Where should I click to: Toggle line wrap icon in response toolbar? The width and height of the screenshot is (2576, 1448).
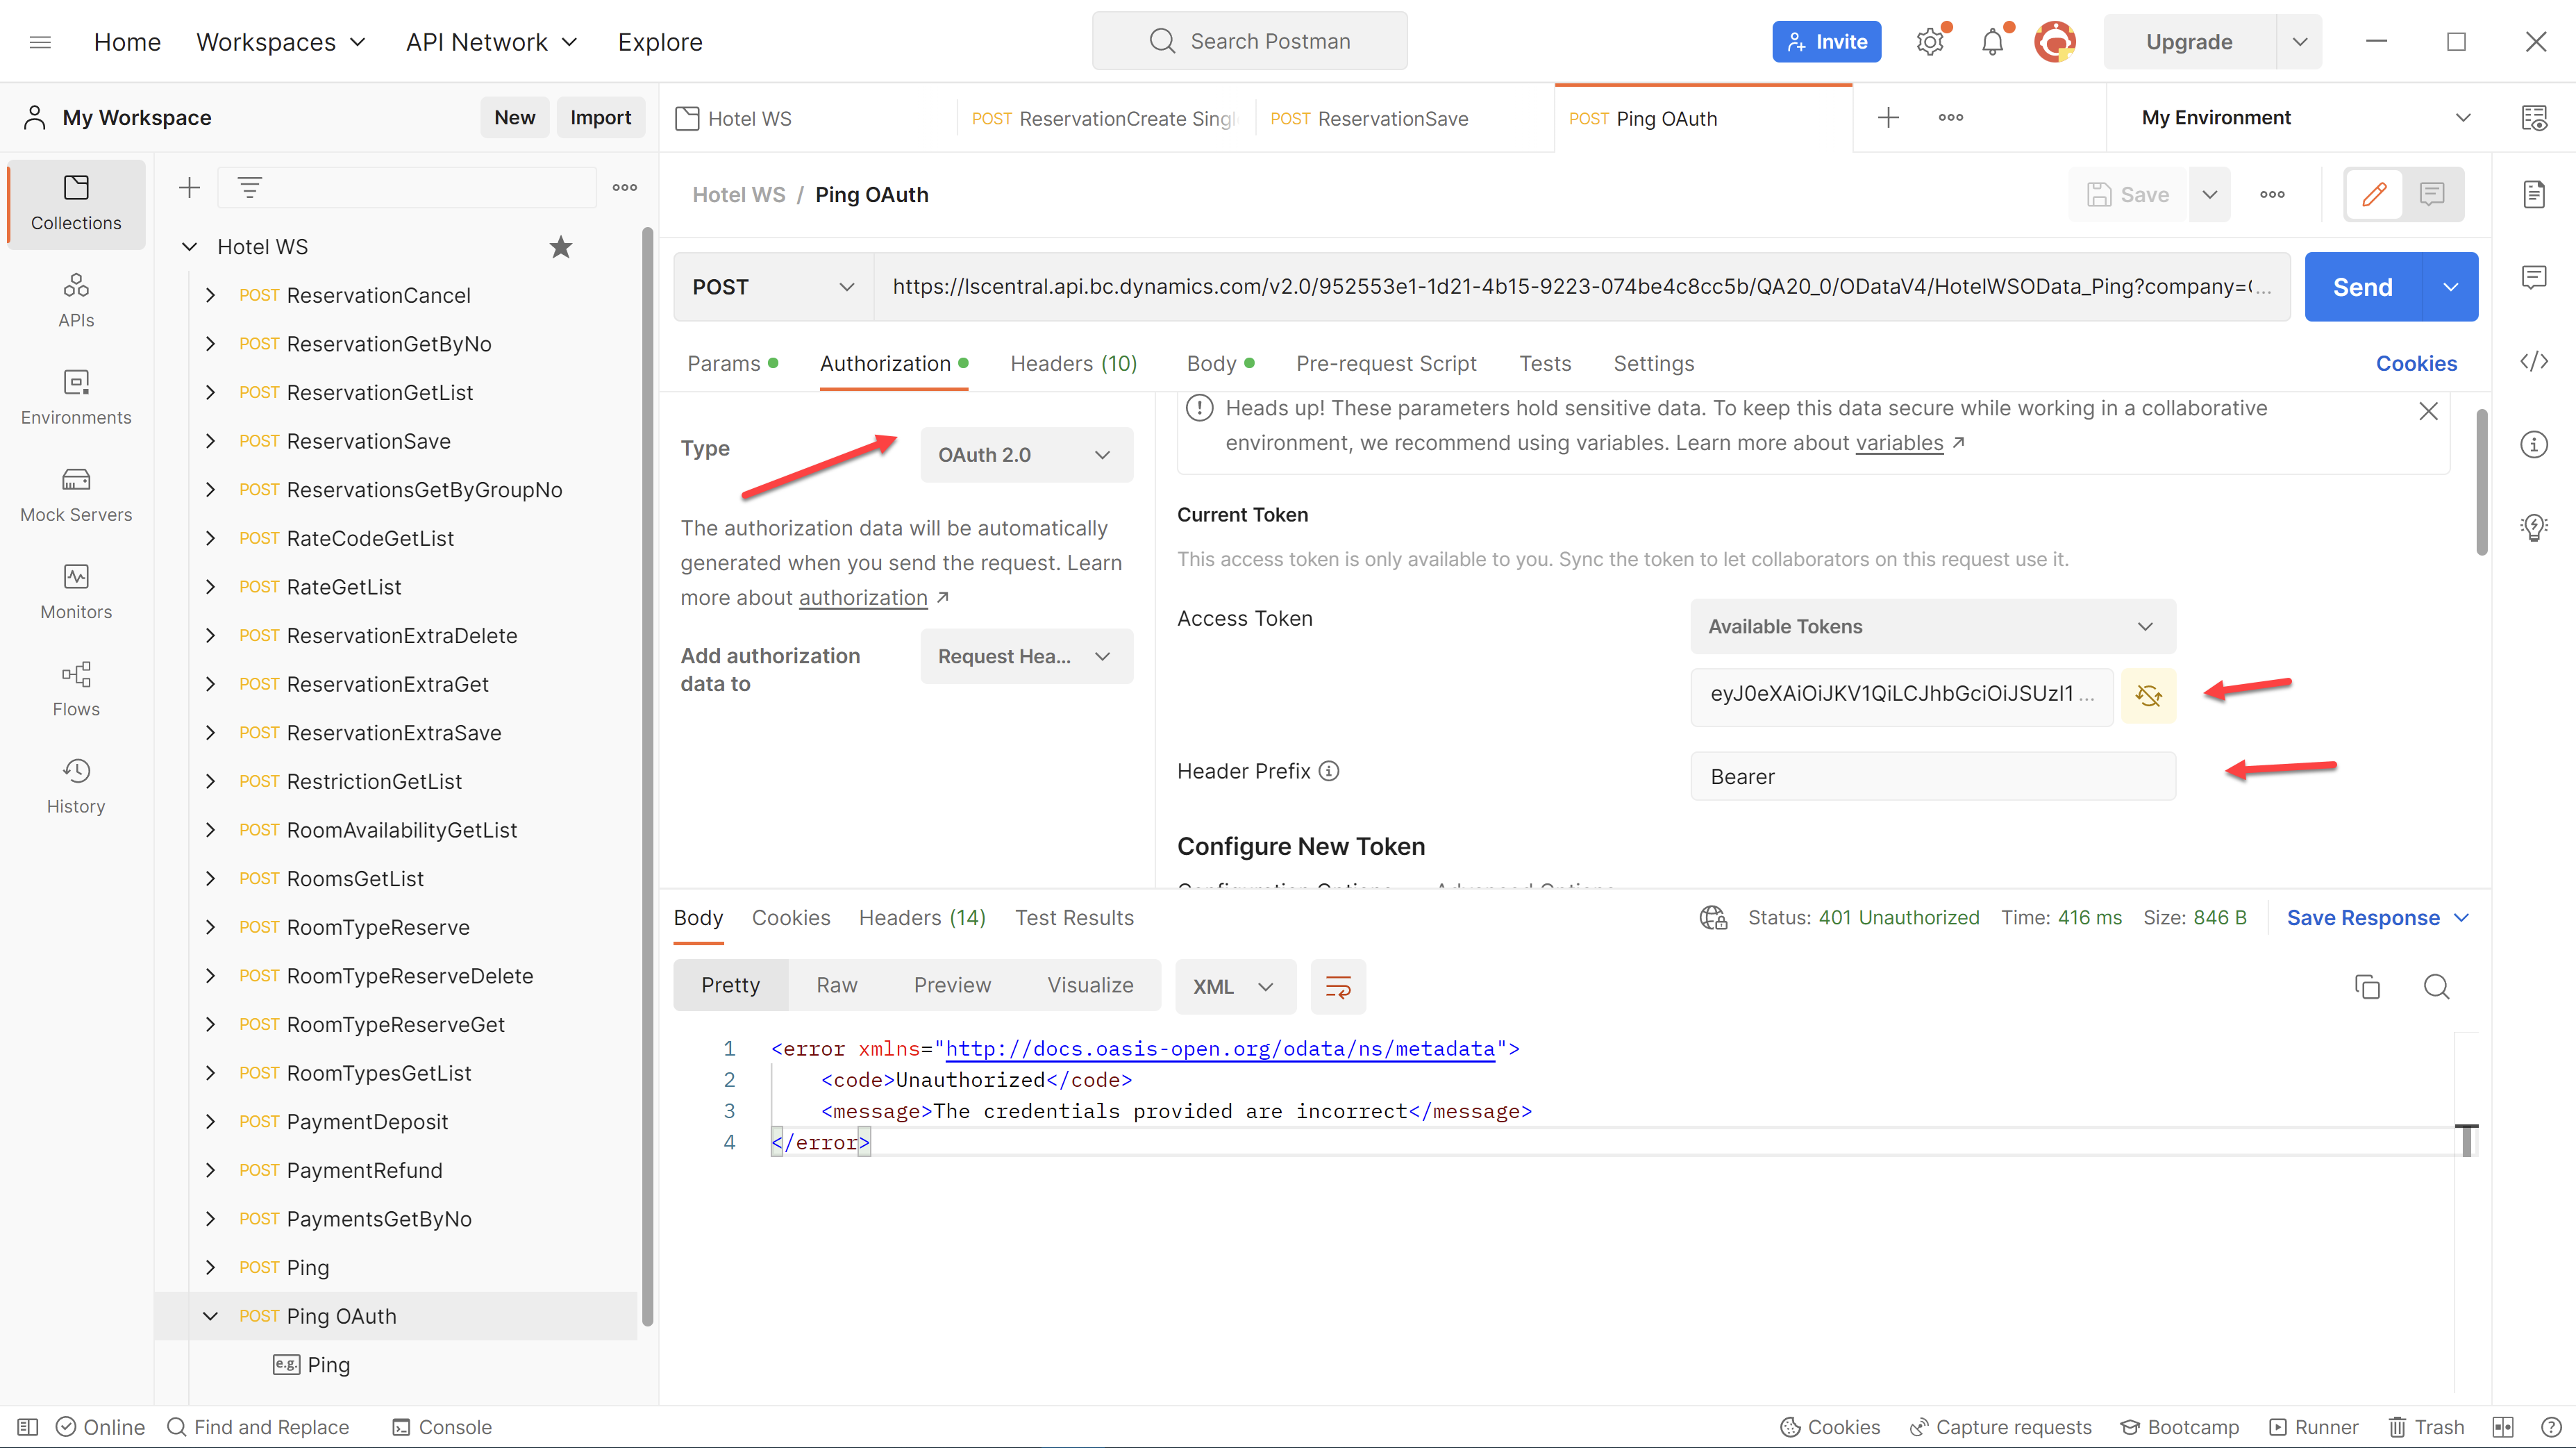1338,987
